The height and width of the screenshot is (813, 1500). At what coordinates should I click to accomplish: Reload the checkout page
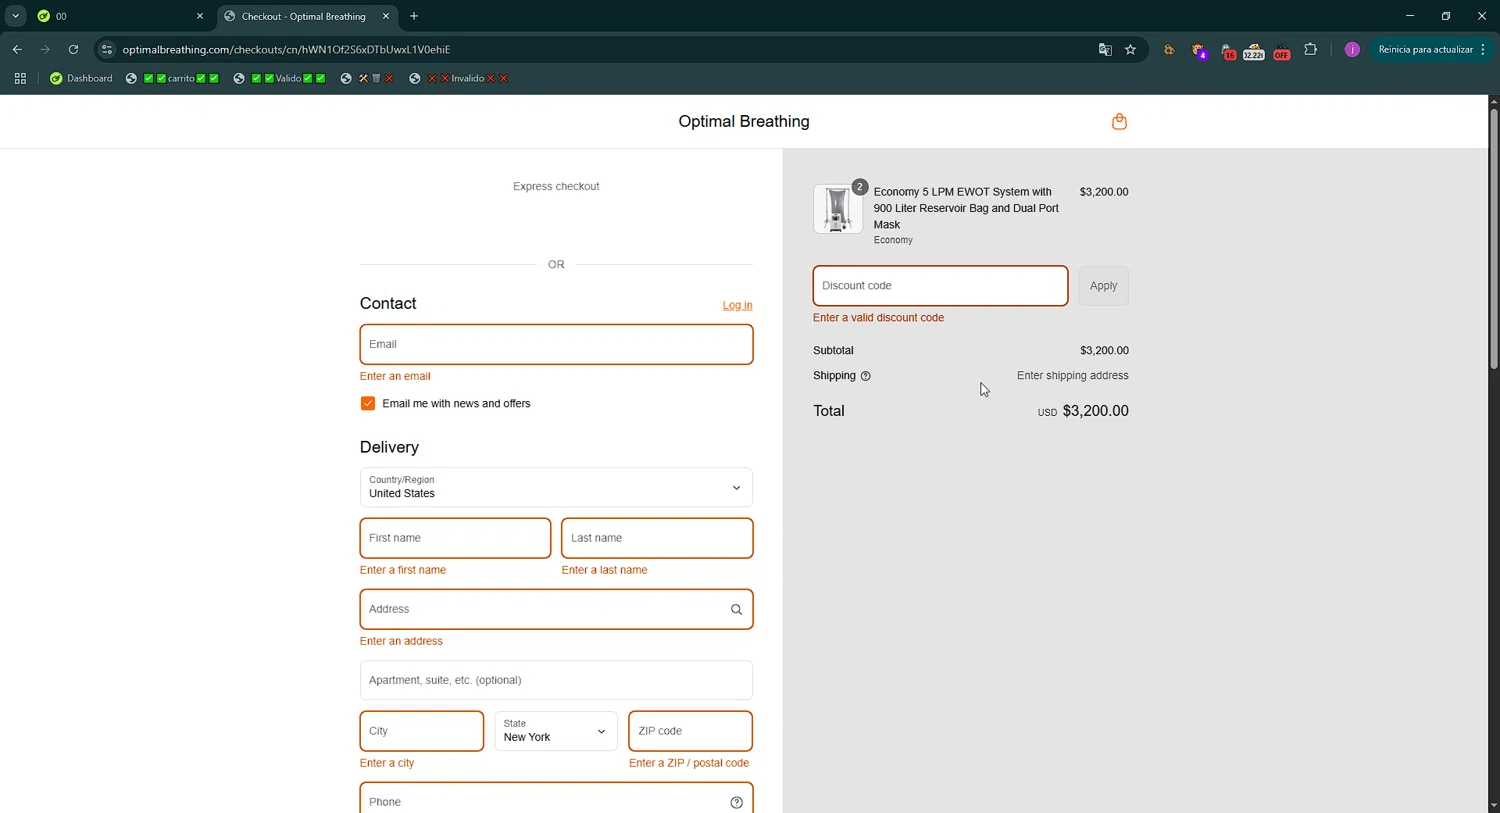tap(73, 49)
